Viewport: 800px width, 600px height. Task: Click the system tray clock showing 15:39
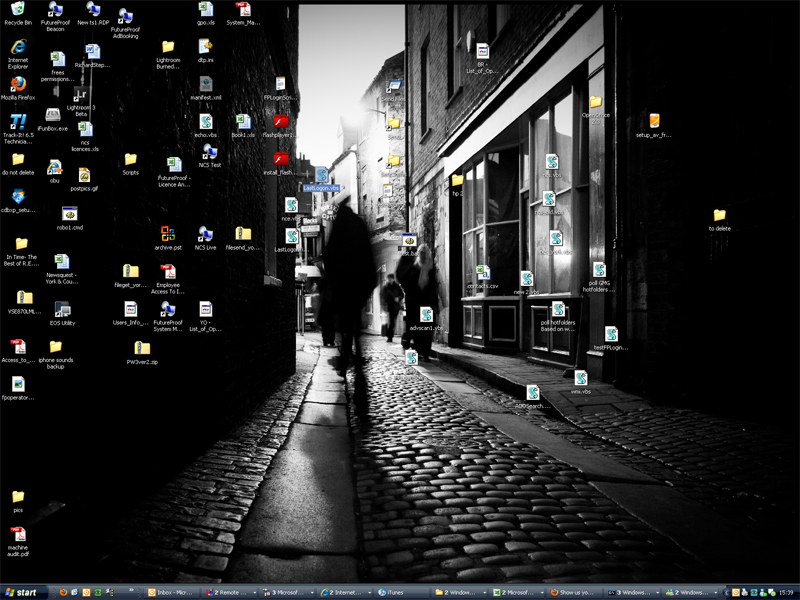784,592
